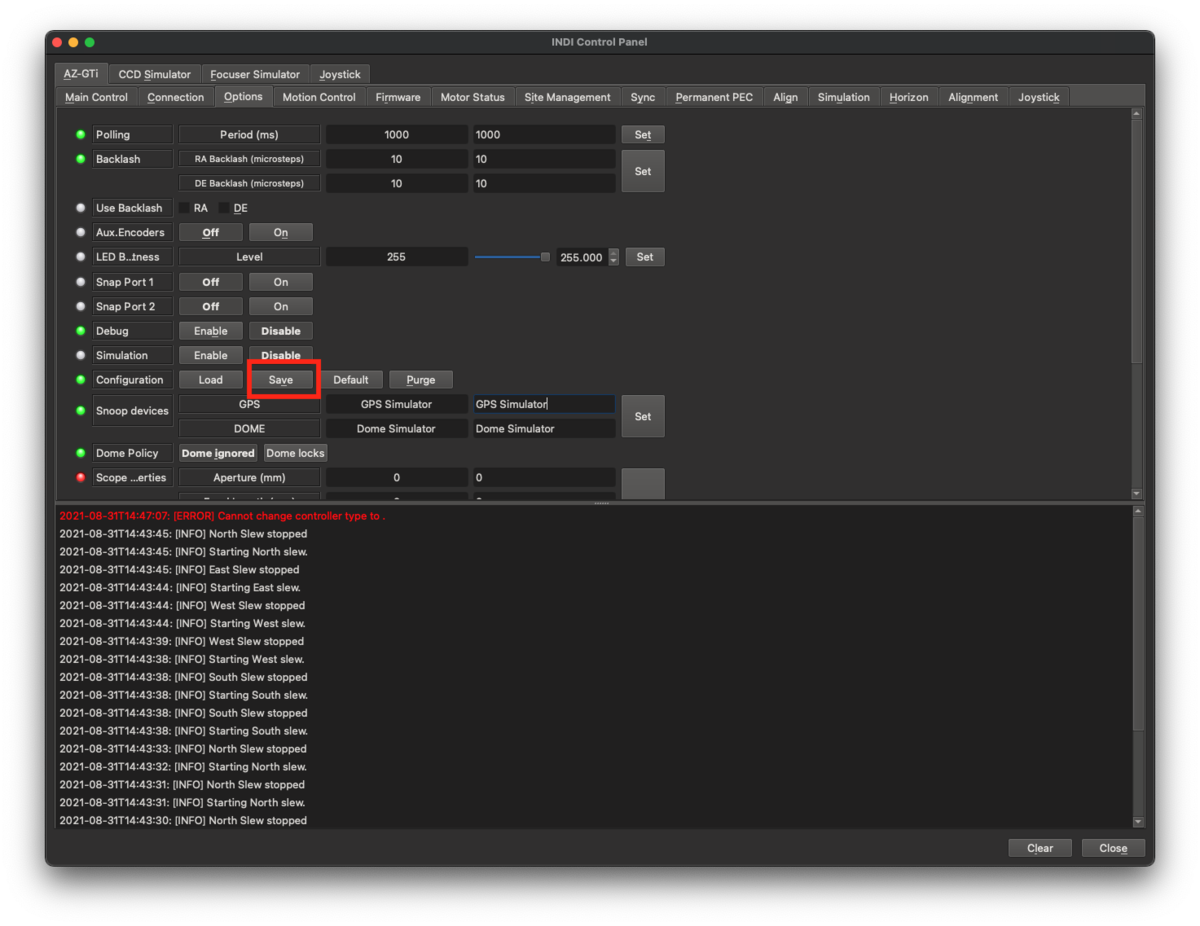Click the Use Backlash status indicator light
Screen dimensions: 1200x926
click(x=81, y=208)
